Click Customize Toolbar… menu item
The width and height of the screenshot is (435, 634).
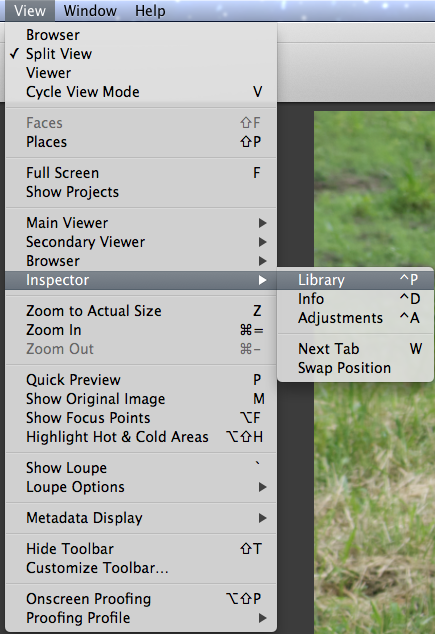141,568
